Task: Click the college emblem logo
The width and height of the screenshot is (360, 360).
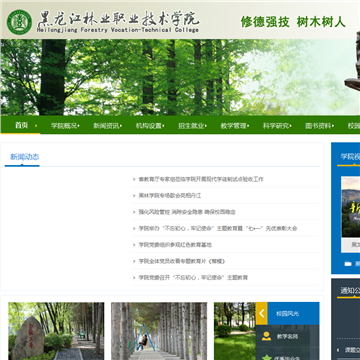Action: coord(19,22)
